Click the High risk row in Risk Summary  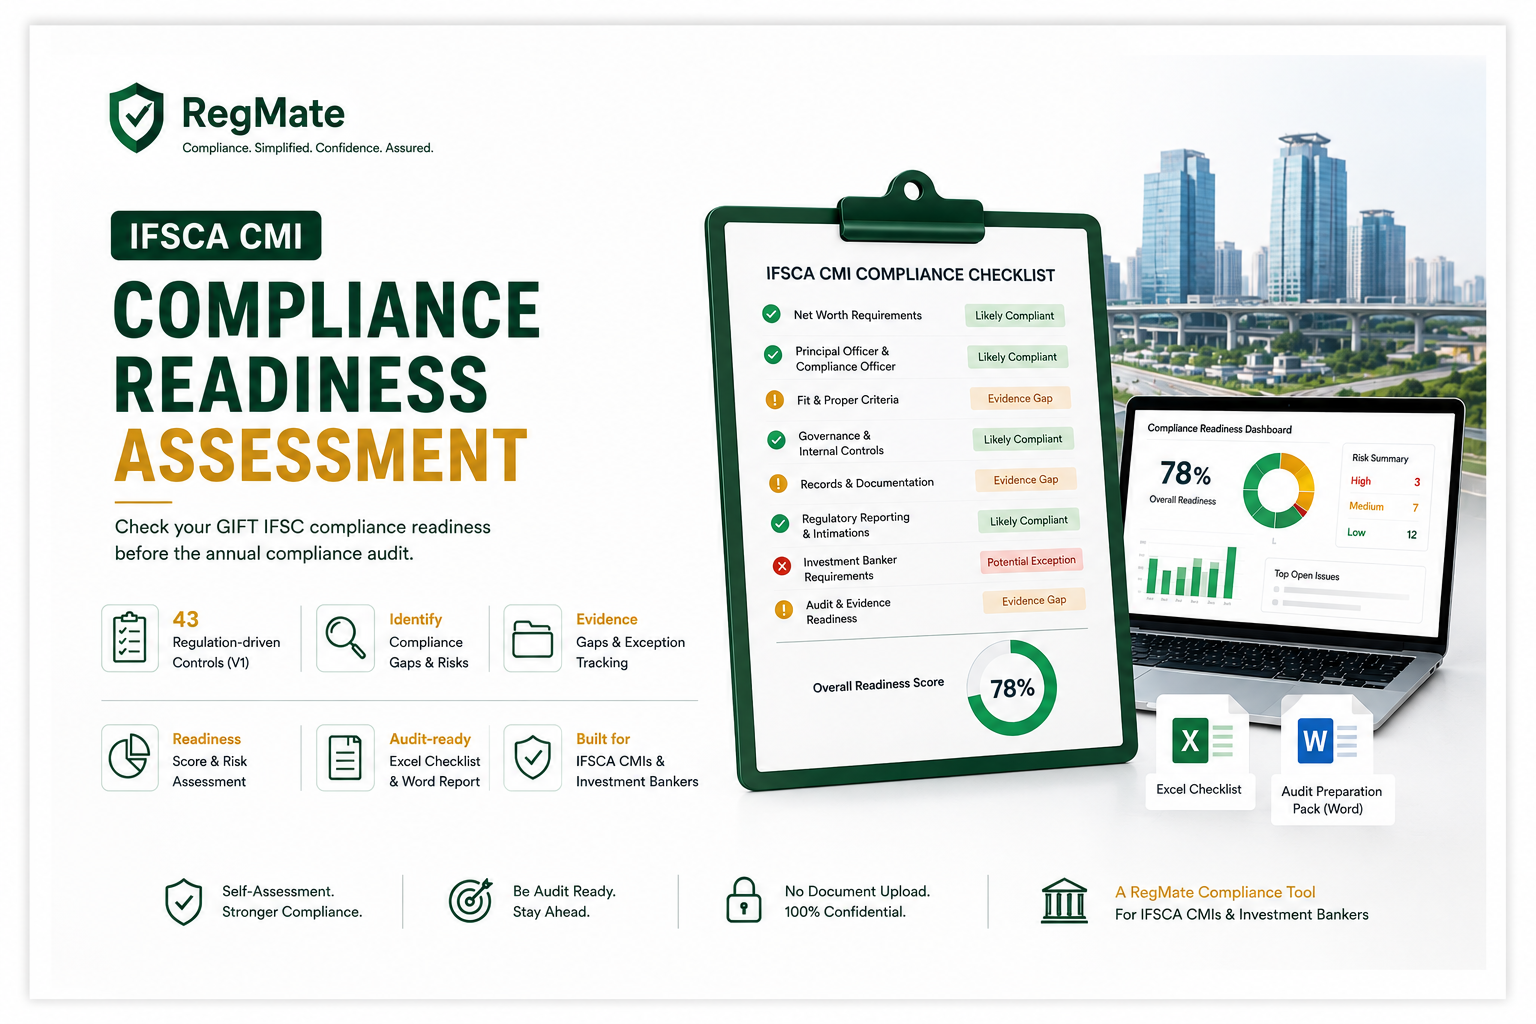coord(1385,482)
